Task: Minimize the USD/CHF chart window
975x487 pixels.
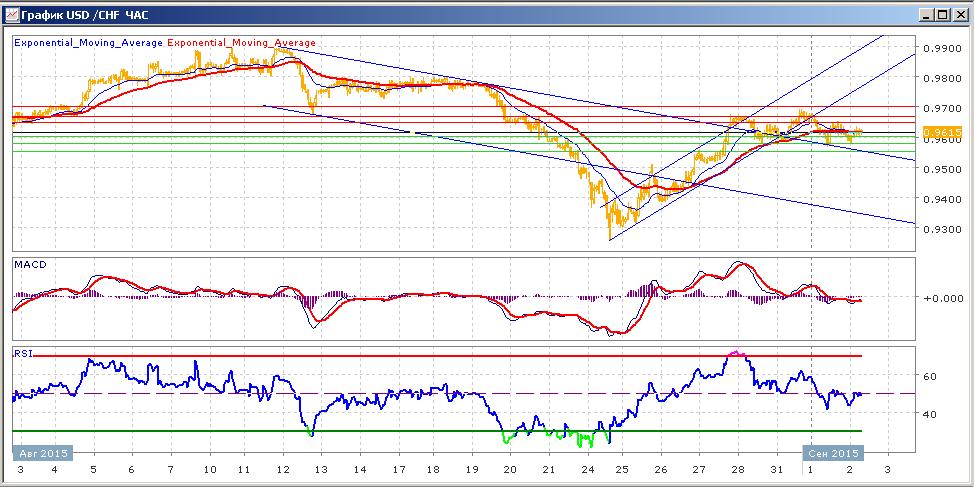Action: pos(927,15)
